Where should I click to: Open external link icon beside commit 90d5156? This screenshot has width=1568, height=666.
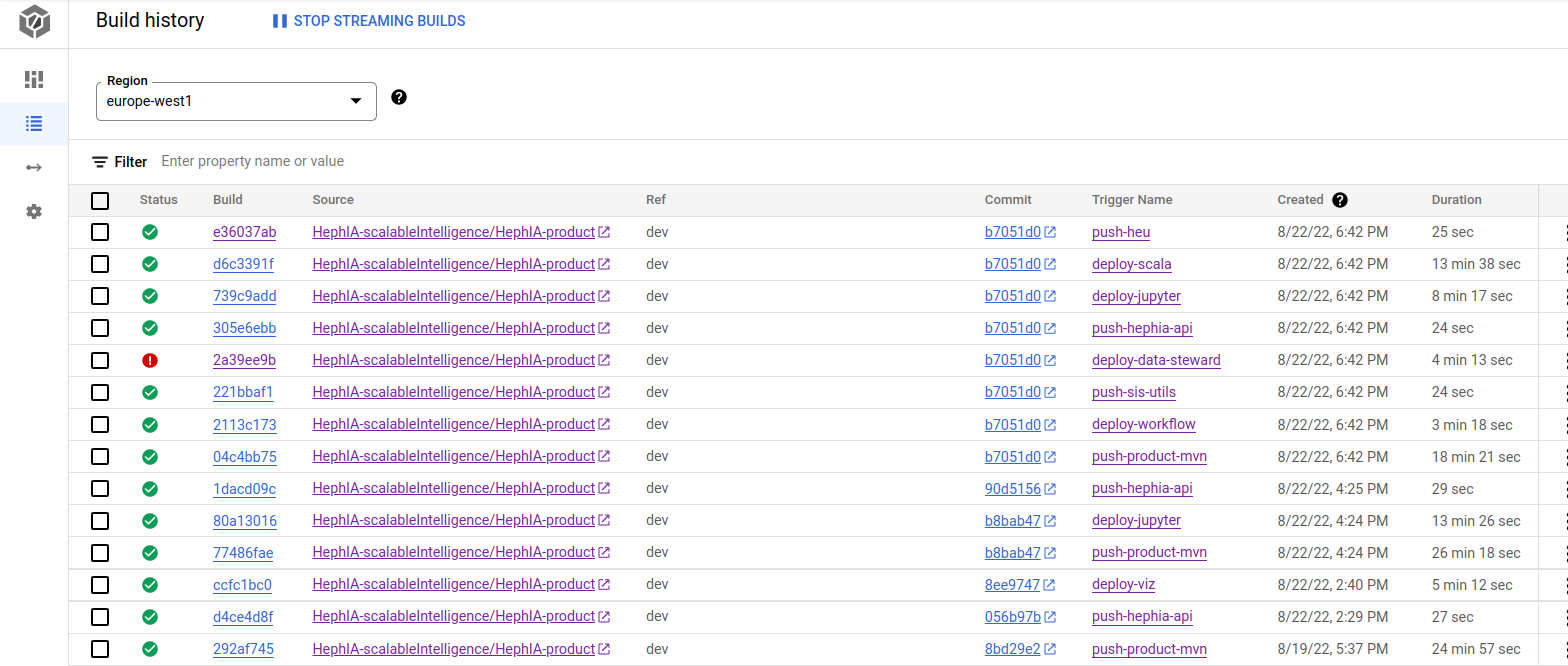[x=1050, y=489]
